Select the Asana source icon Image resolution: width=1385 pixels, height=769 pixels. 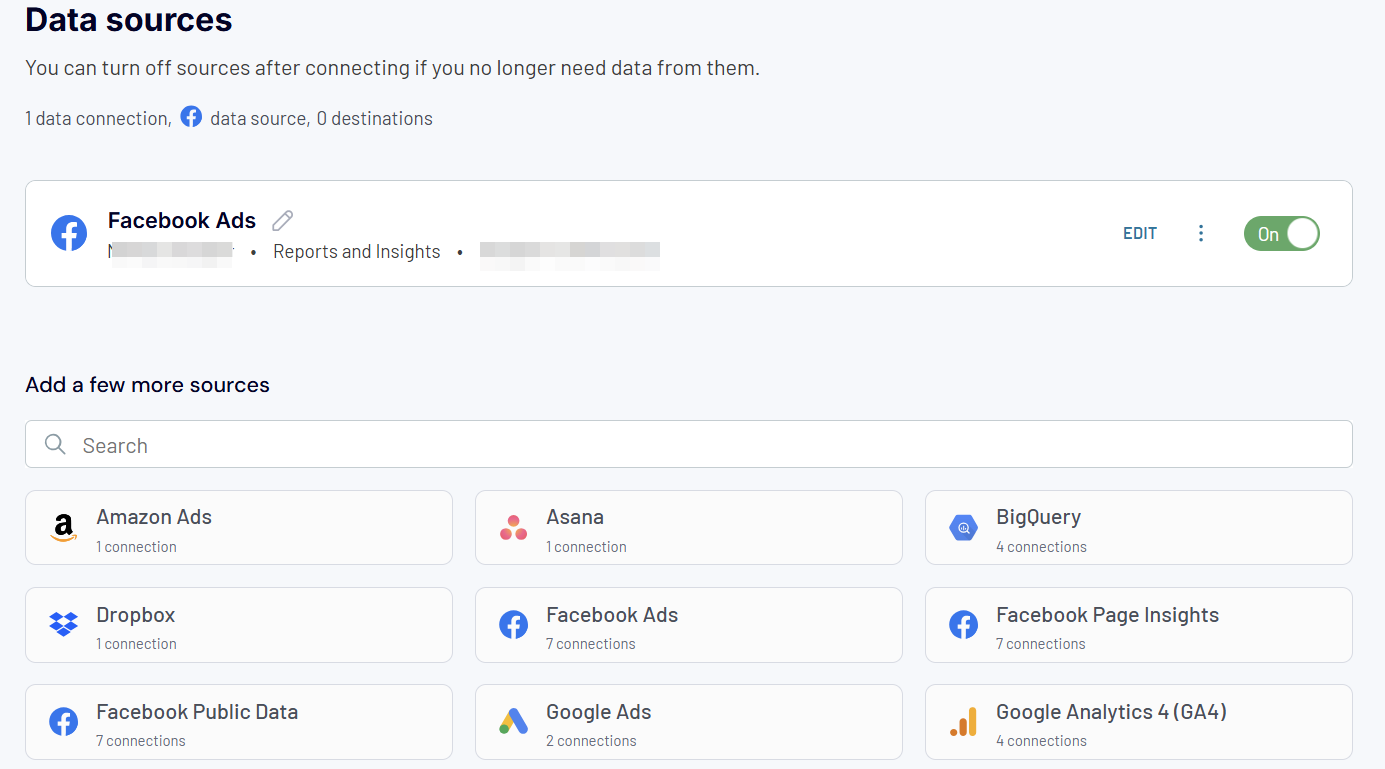click(x=513, y=527)
